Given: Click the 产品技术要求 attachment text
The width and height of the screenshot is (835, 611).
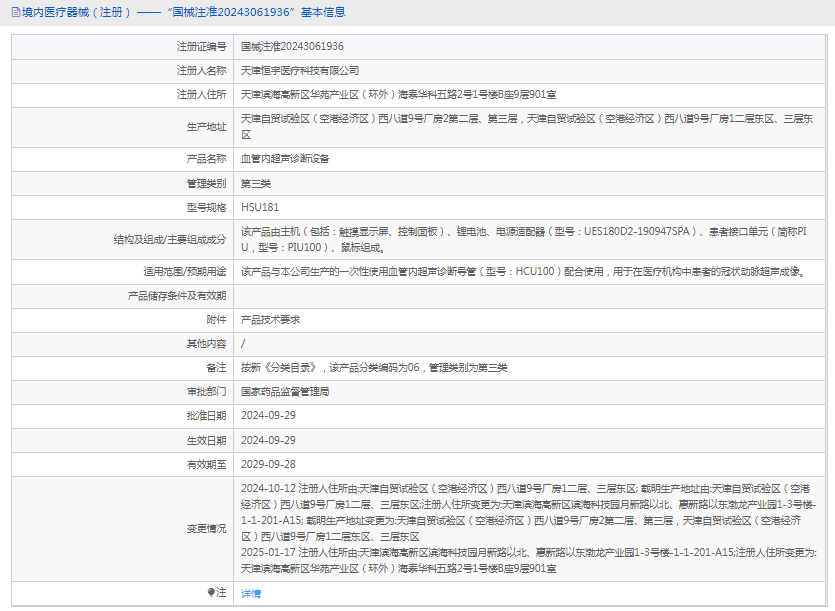Looking at the screenshot, I should pos(270,320).
